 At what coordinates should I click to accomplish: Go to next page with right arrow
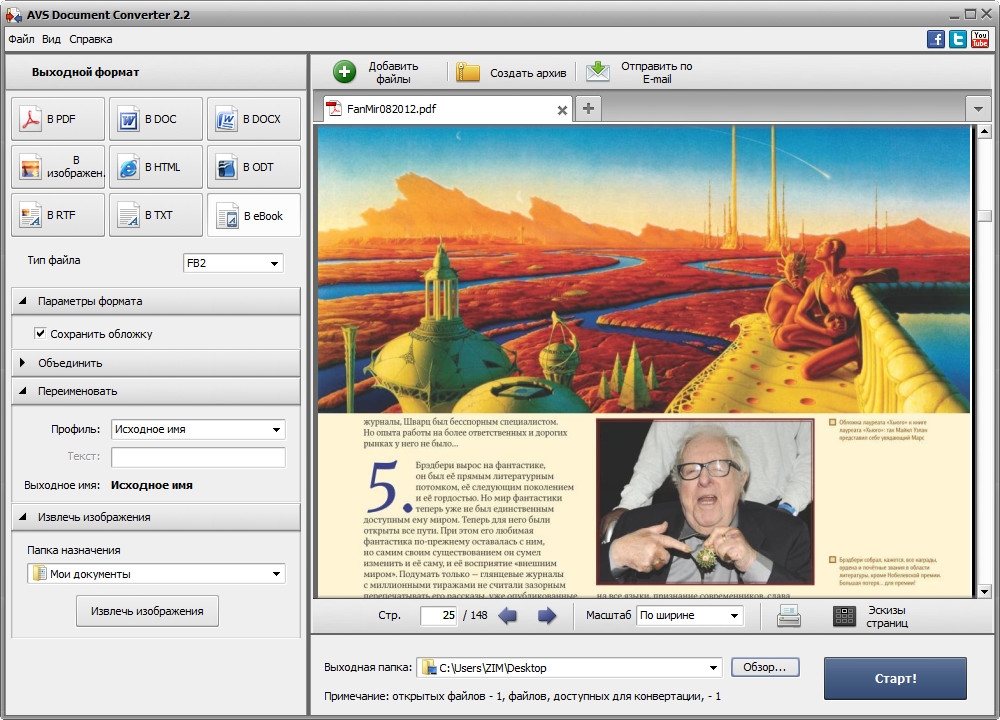[x=547, y=615]
